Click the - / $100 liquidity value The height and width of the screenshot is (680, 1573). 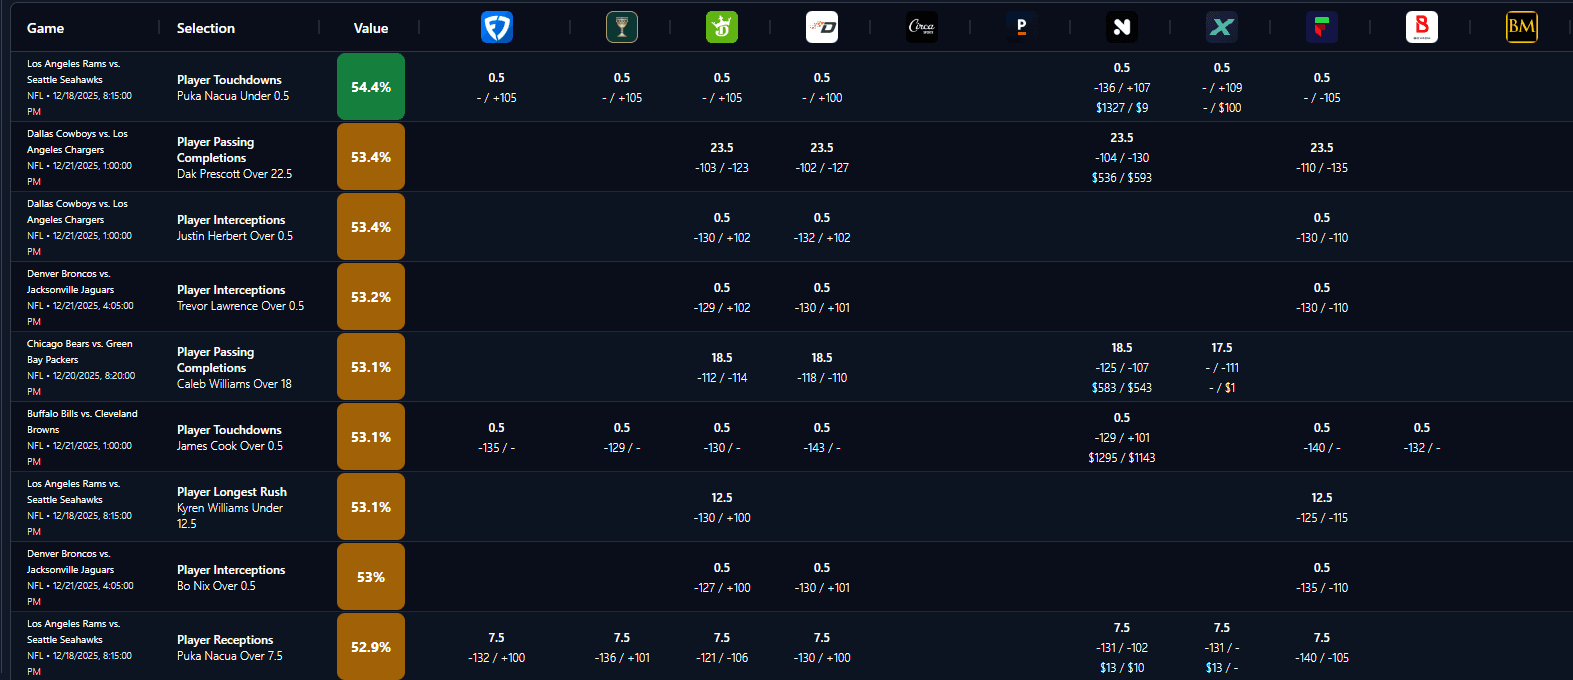pos(1222,108)
